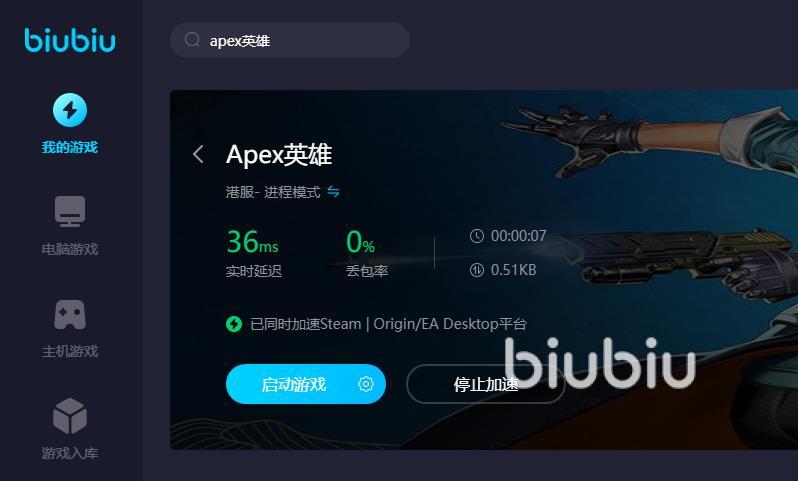Open the 主机游戏 gamepad section

tap(70, 328)
